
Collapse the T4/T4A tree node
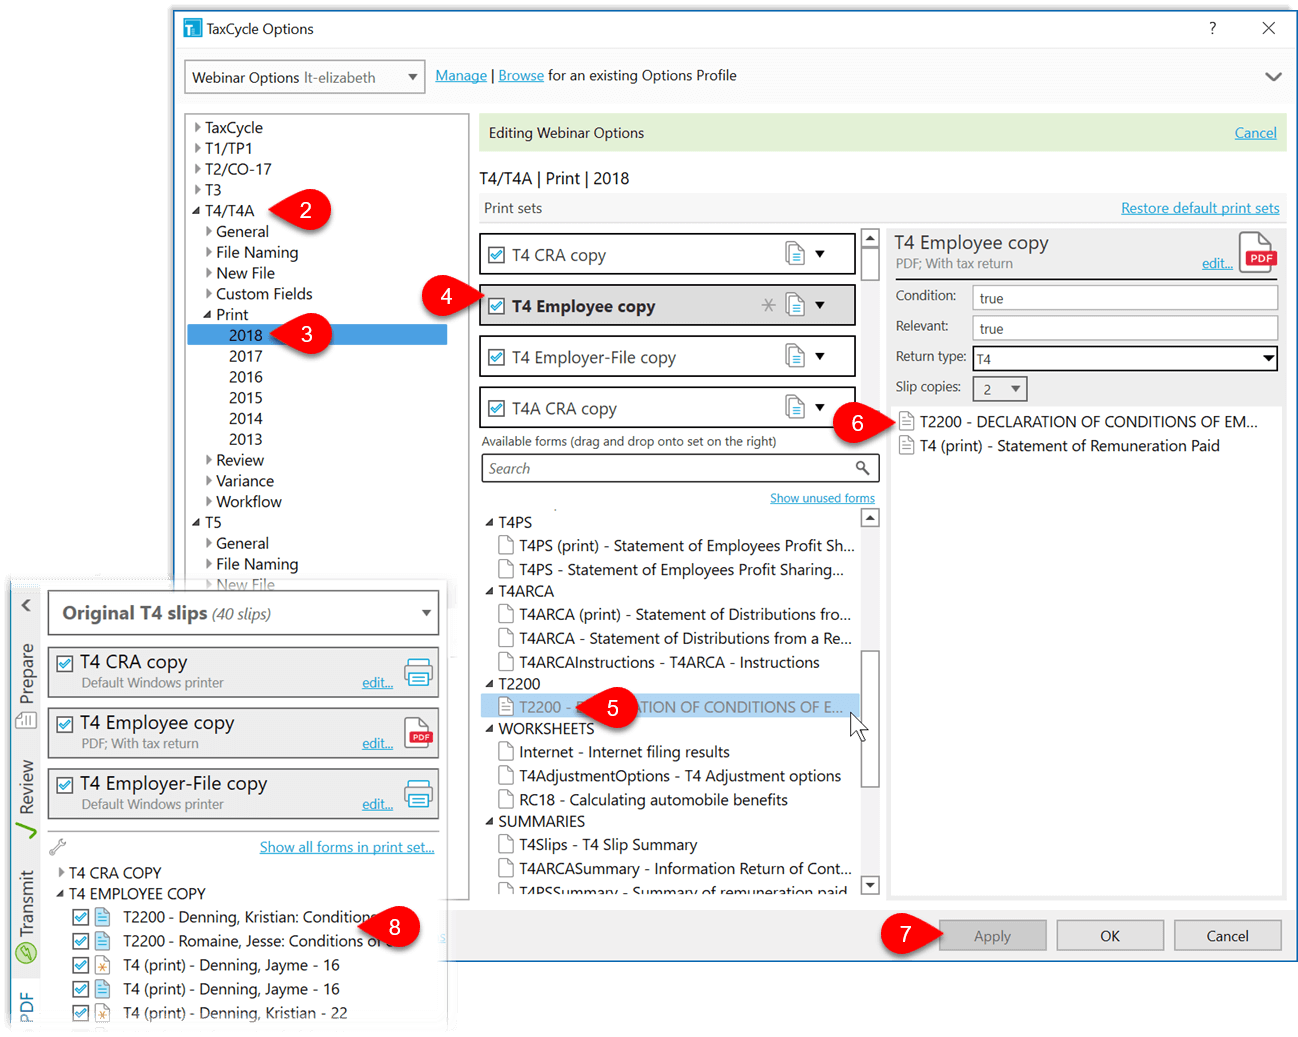pos(196,210)
